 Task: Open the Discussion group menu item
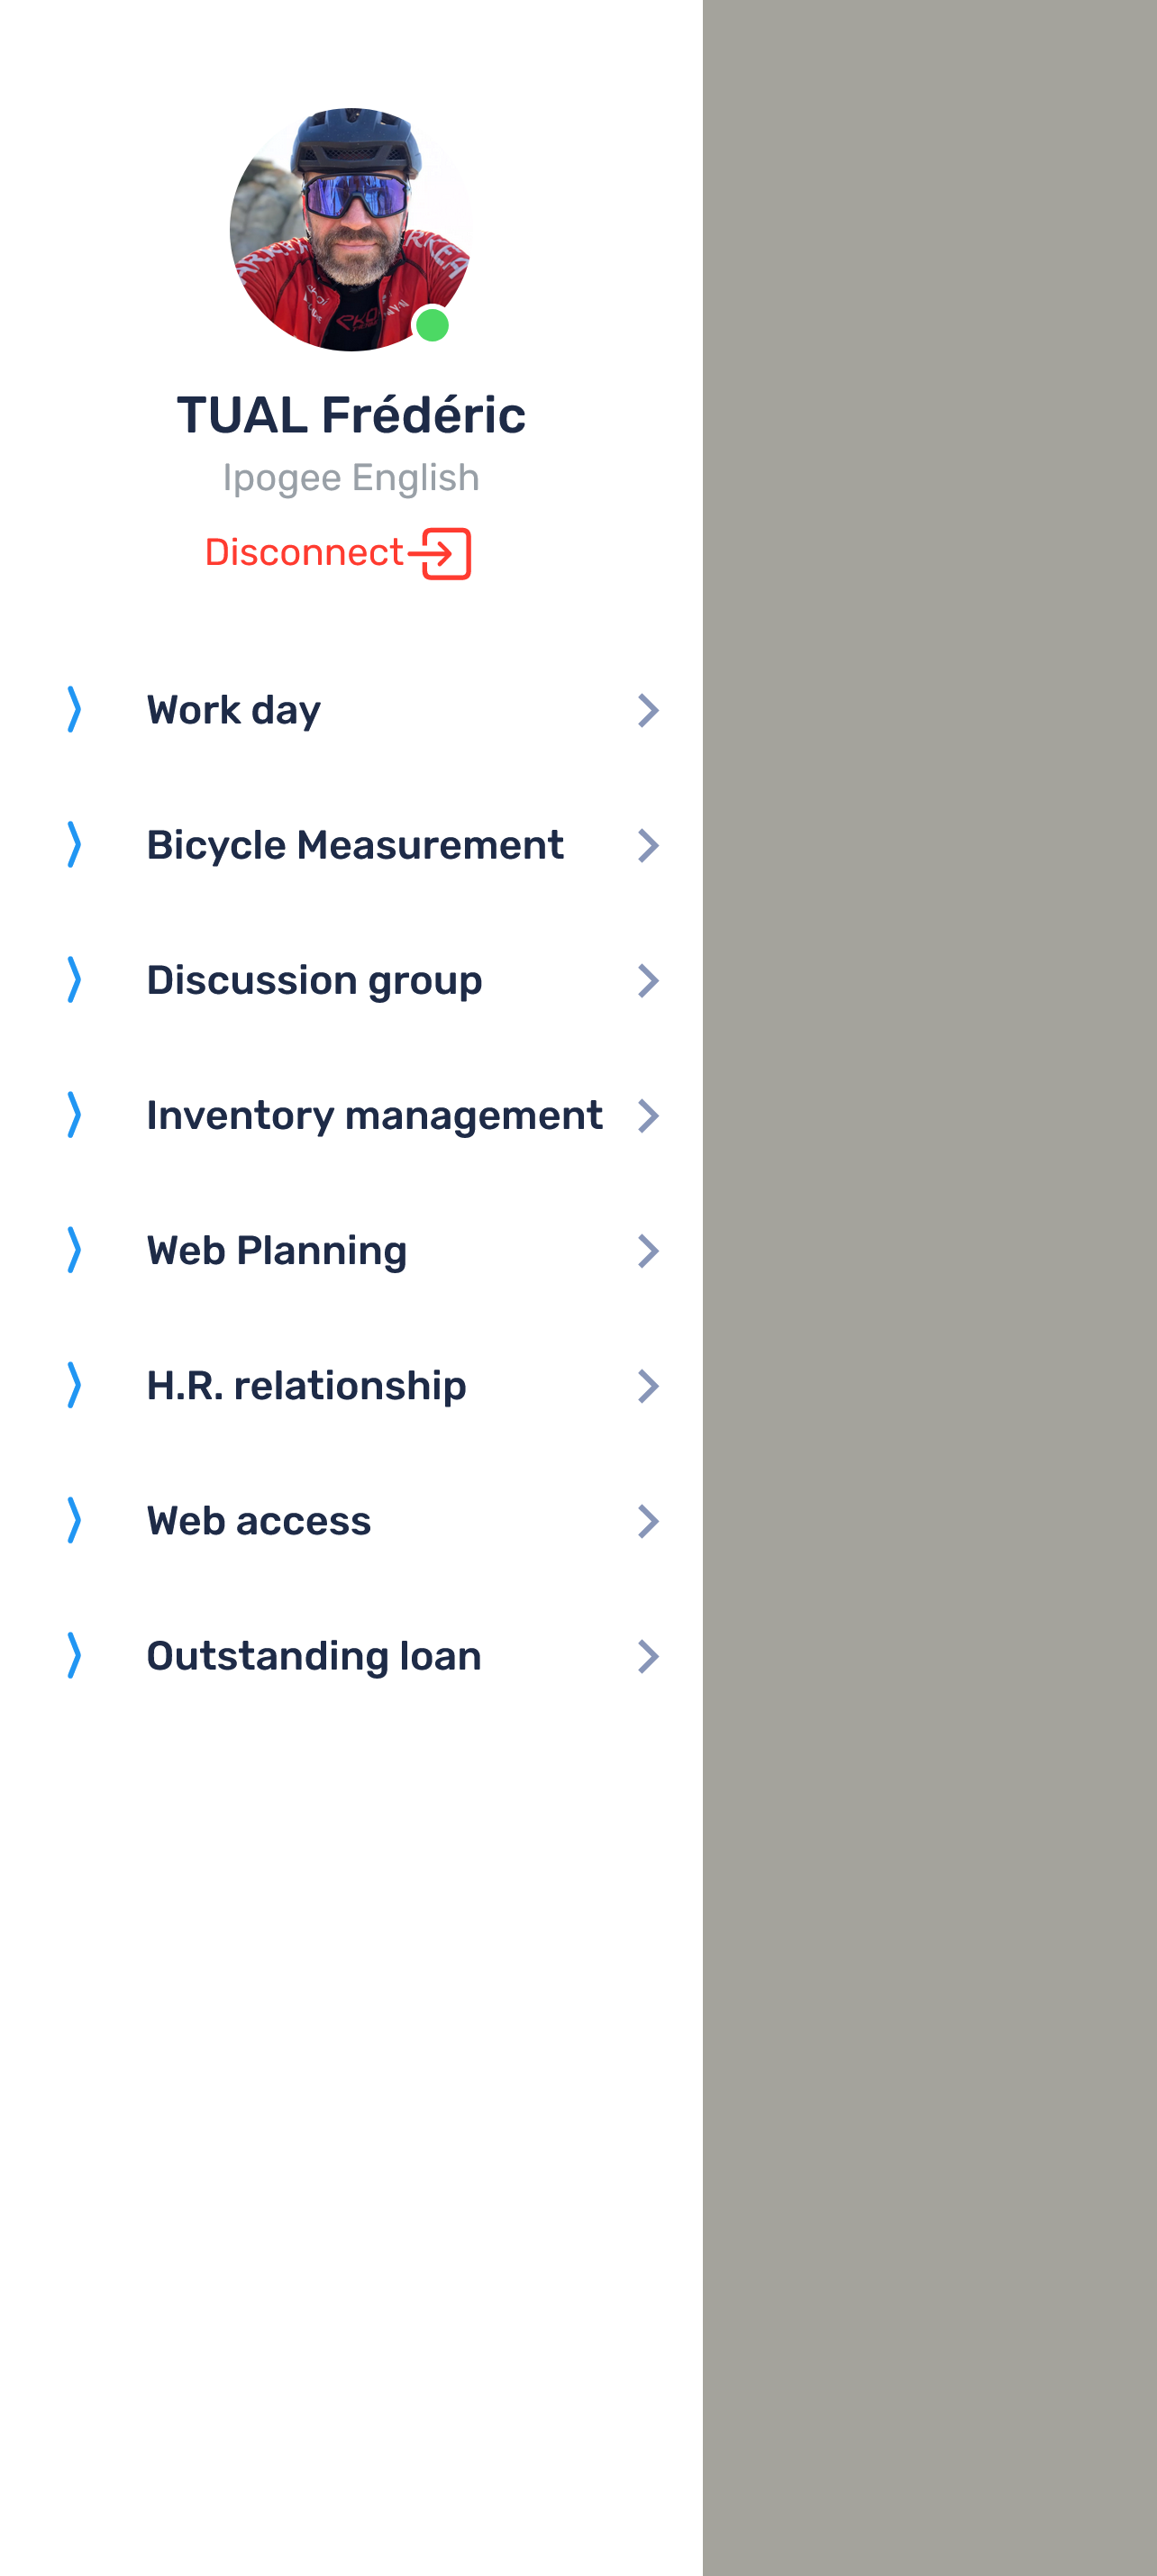pos(351,980)
